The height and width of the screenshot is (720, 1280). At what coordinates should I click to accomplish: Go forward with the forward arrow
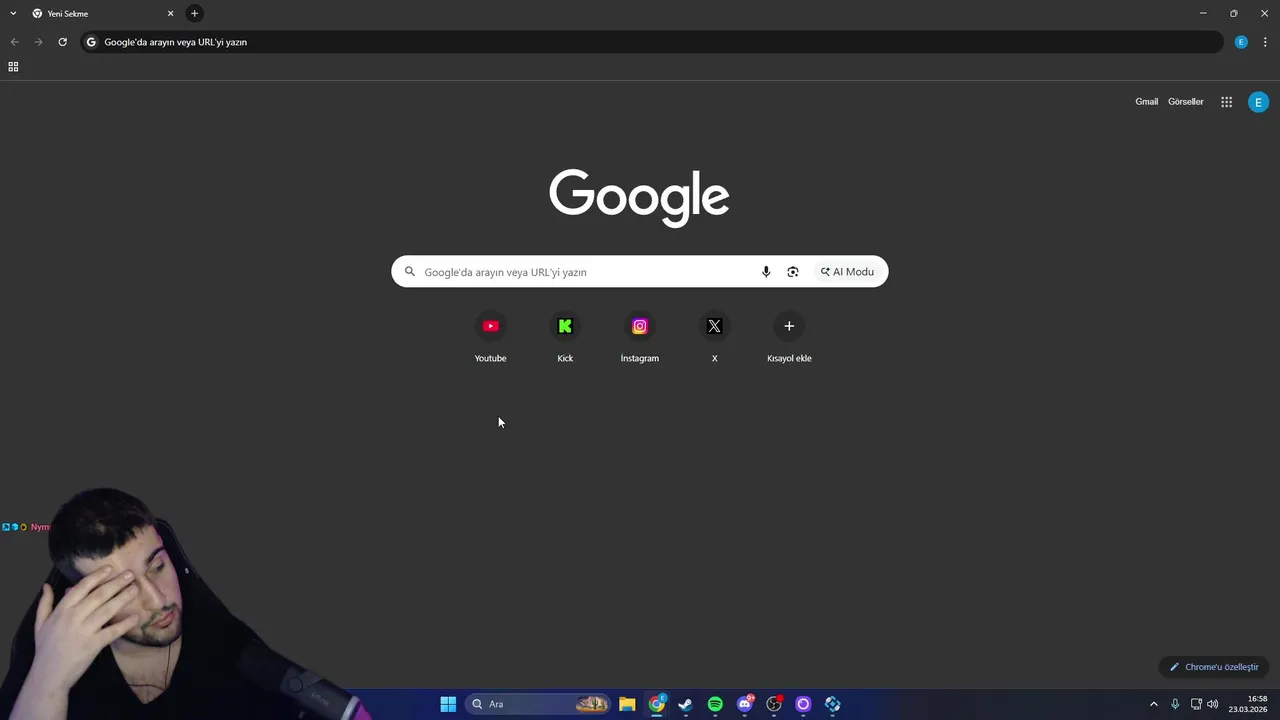click(38, 42)
